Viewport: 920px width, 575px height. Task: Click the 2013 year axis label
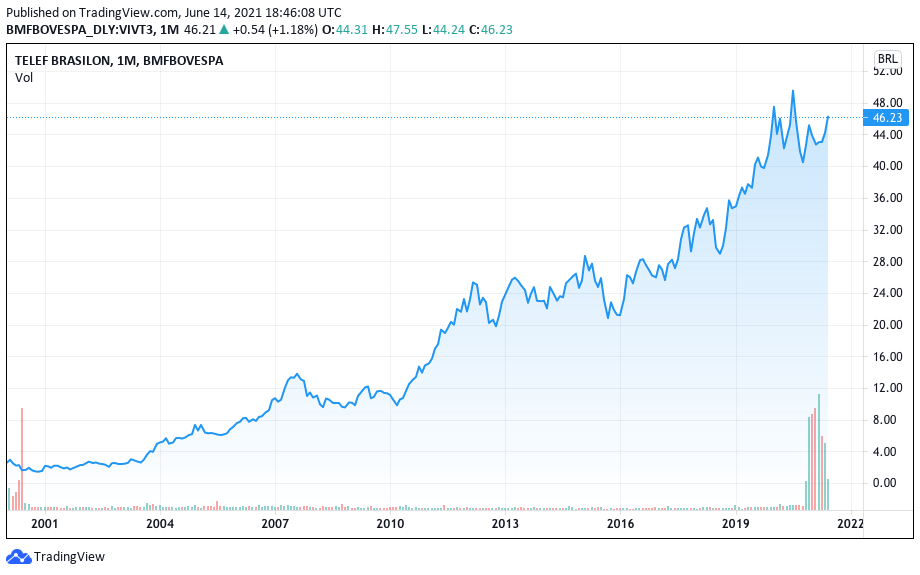click(505, 523)
